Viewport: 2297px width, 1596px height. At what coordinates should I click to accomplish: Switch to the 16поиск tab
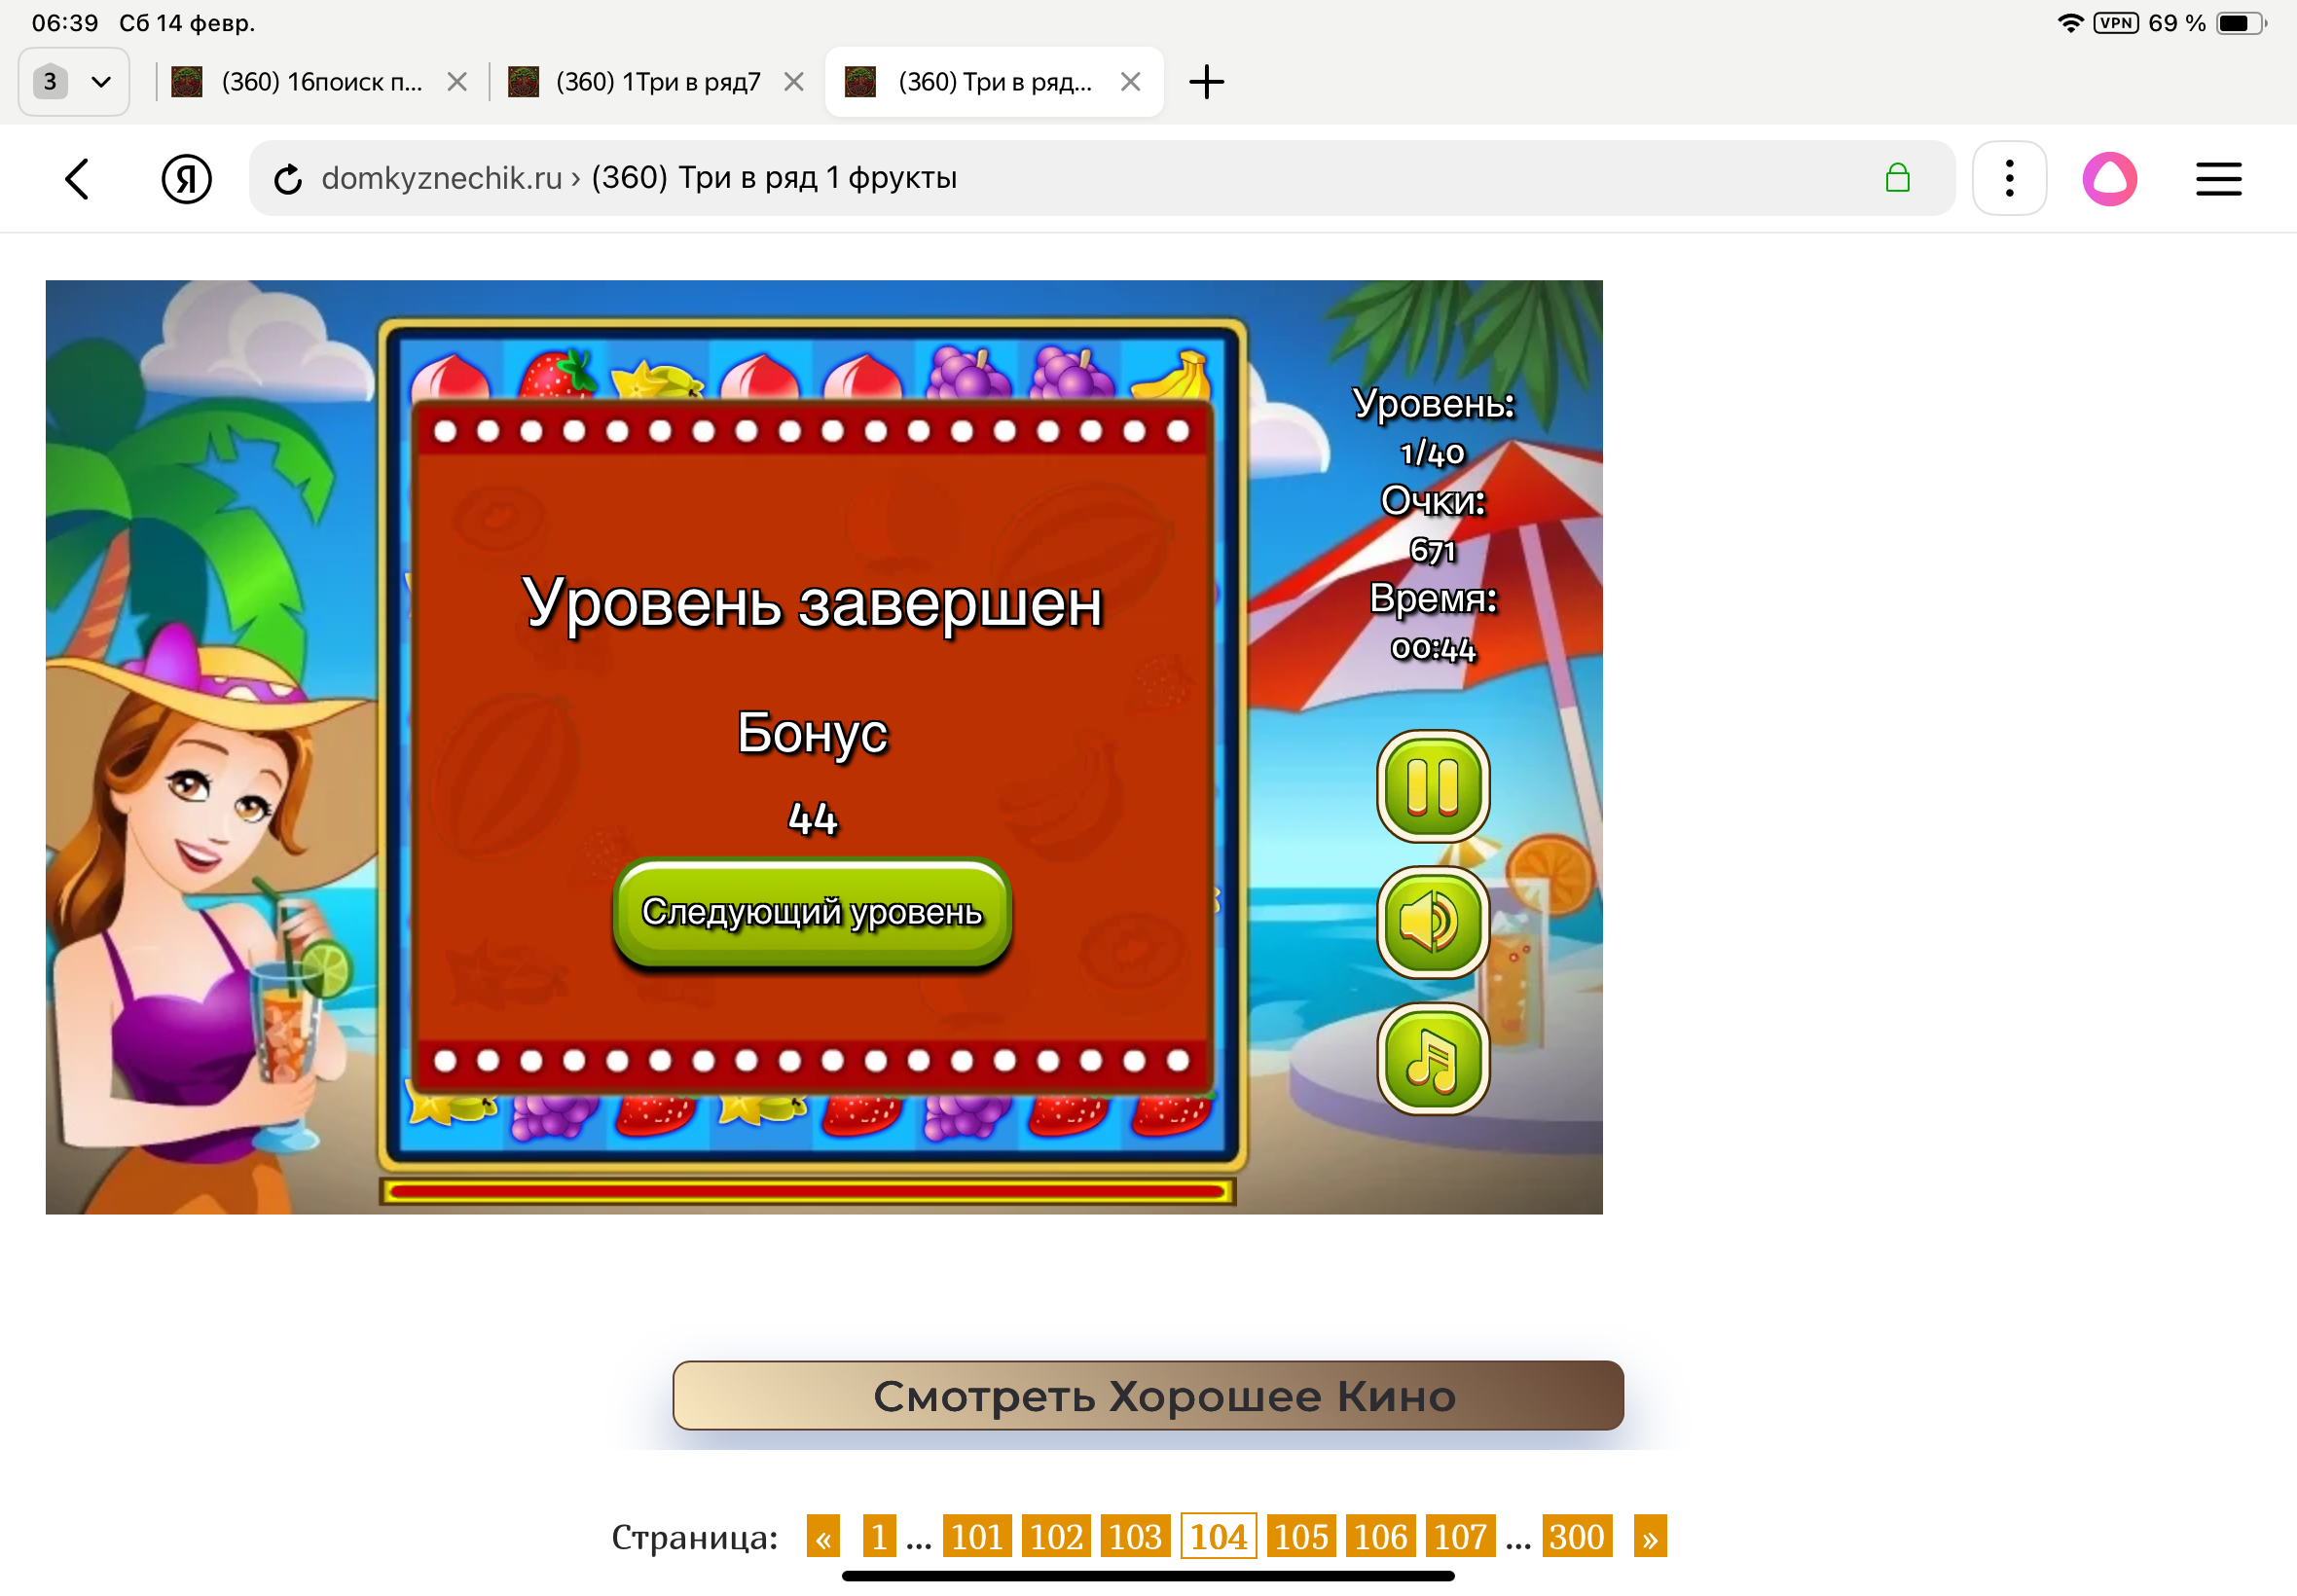pos(320,82)
